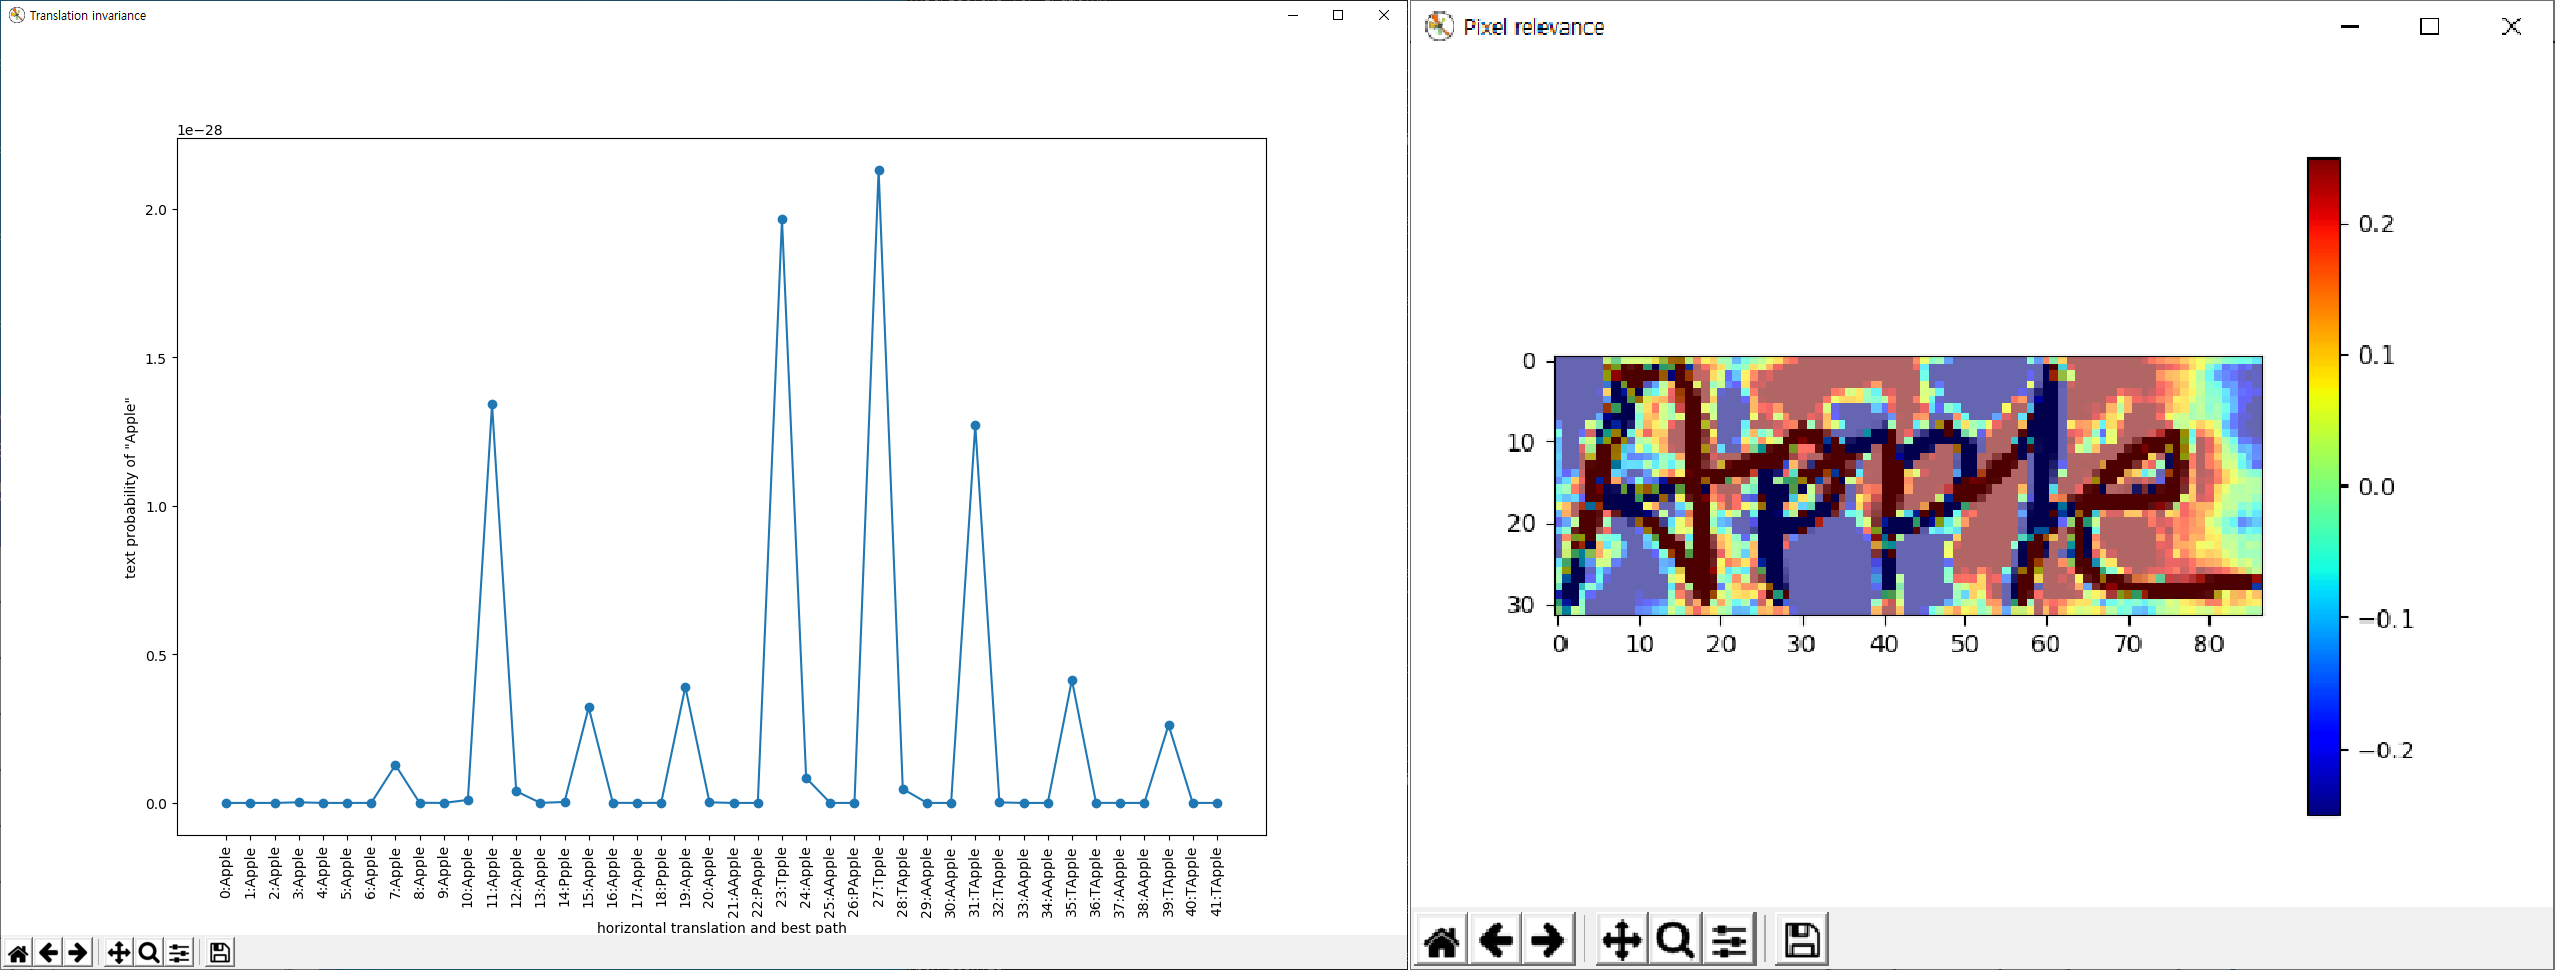Maximize the Pixel relevance window
Screen dimensions: 2558x970
pyautogui.click(x=2429, y=27)
